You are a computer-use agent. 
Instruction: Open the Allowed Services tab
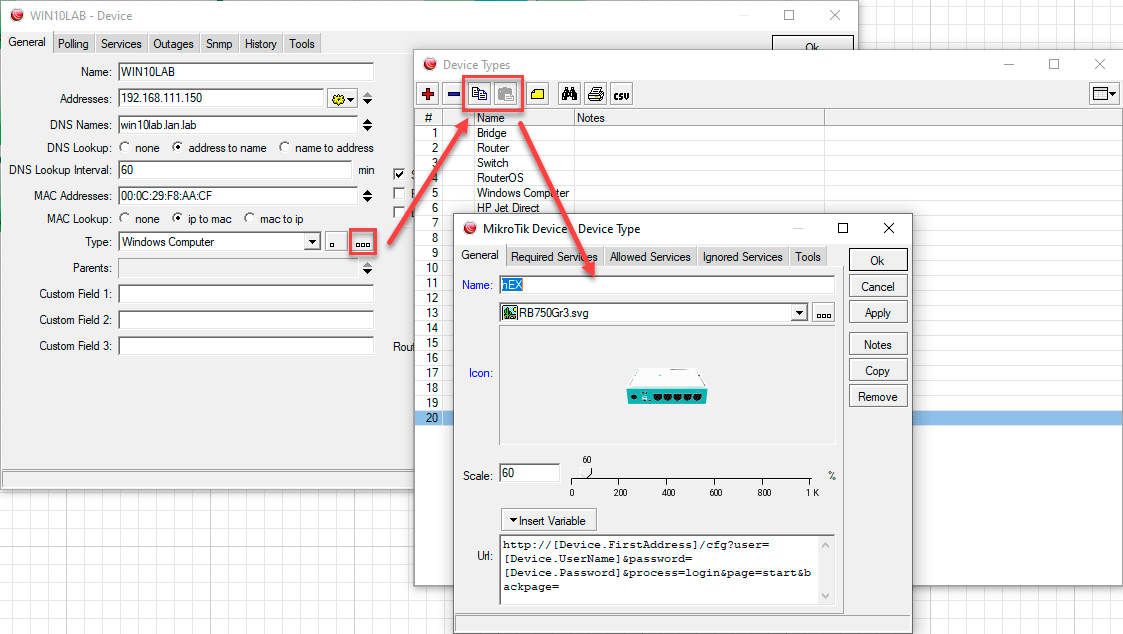coord(650,257)
